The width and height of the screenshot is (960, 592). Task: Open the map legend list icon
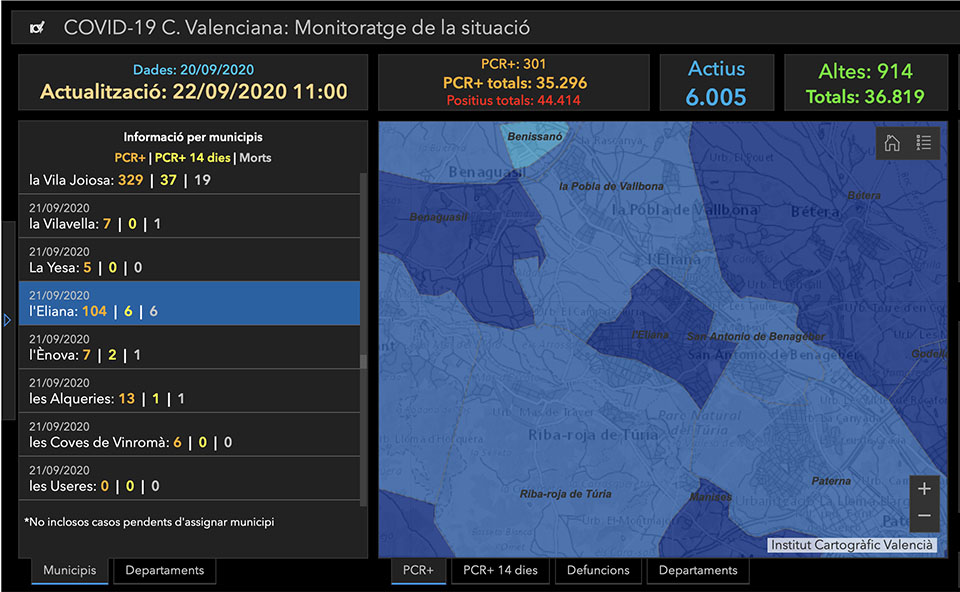pyautogui.click(x=924, y=143)
